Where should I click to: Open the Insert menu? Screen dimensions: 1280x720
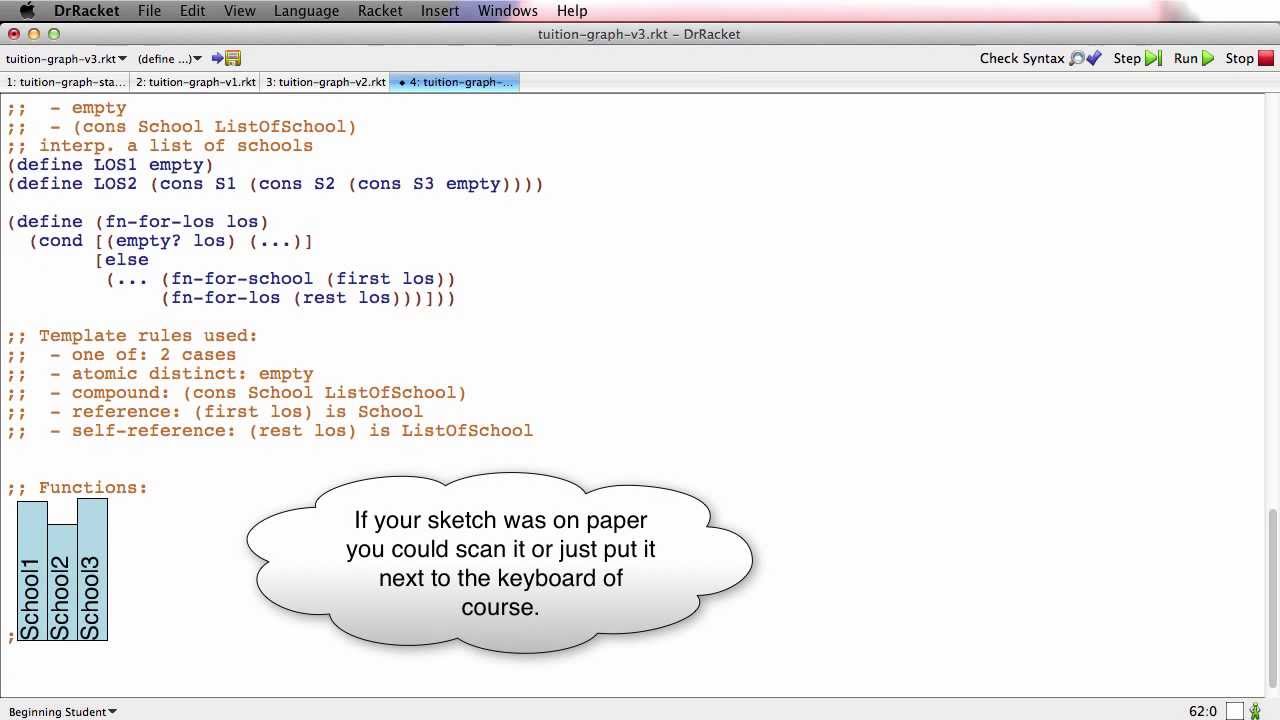tap(440, 11)
